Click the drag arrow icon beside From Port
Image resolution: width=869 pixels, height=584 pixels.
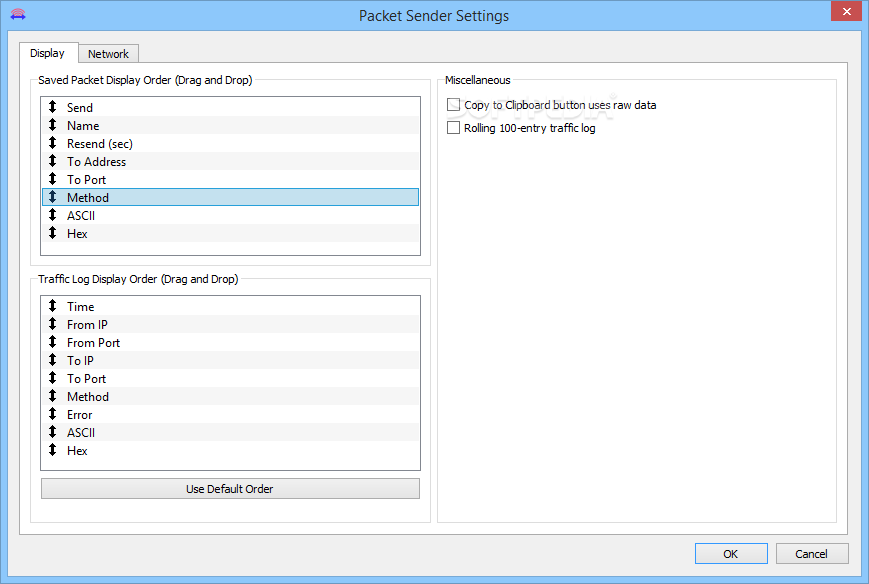(52, 341)
